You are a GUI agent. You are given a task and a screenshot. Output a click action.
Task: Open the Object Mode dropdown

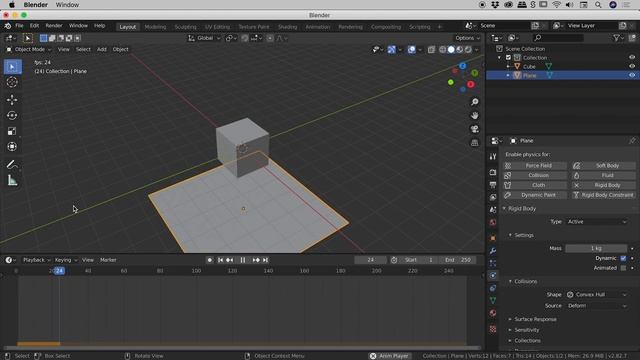[29, 49]
